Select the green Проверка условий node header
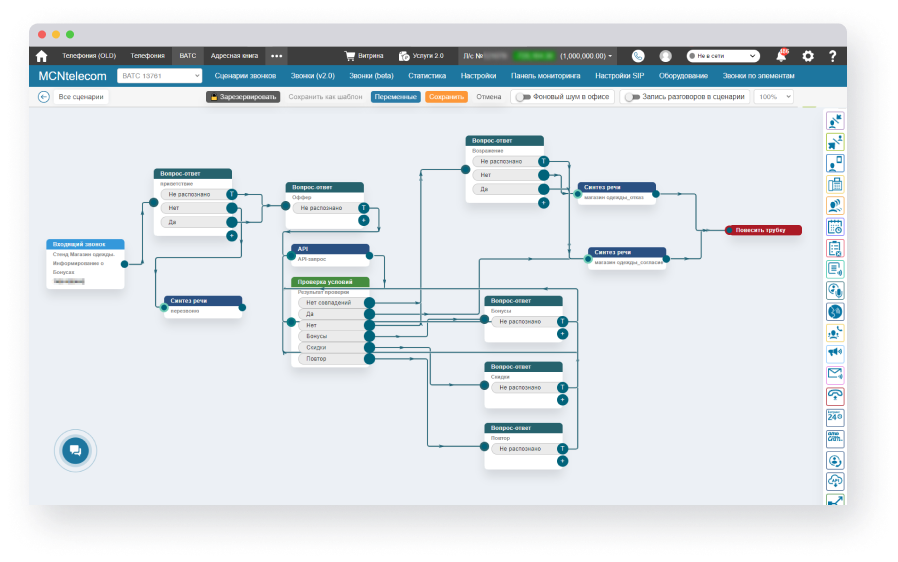This screenshot has height=562, width=898. click(330, 282)
